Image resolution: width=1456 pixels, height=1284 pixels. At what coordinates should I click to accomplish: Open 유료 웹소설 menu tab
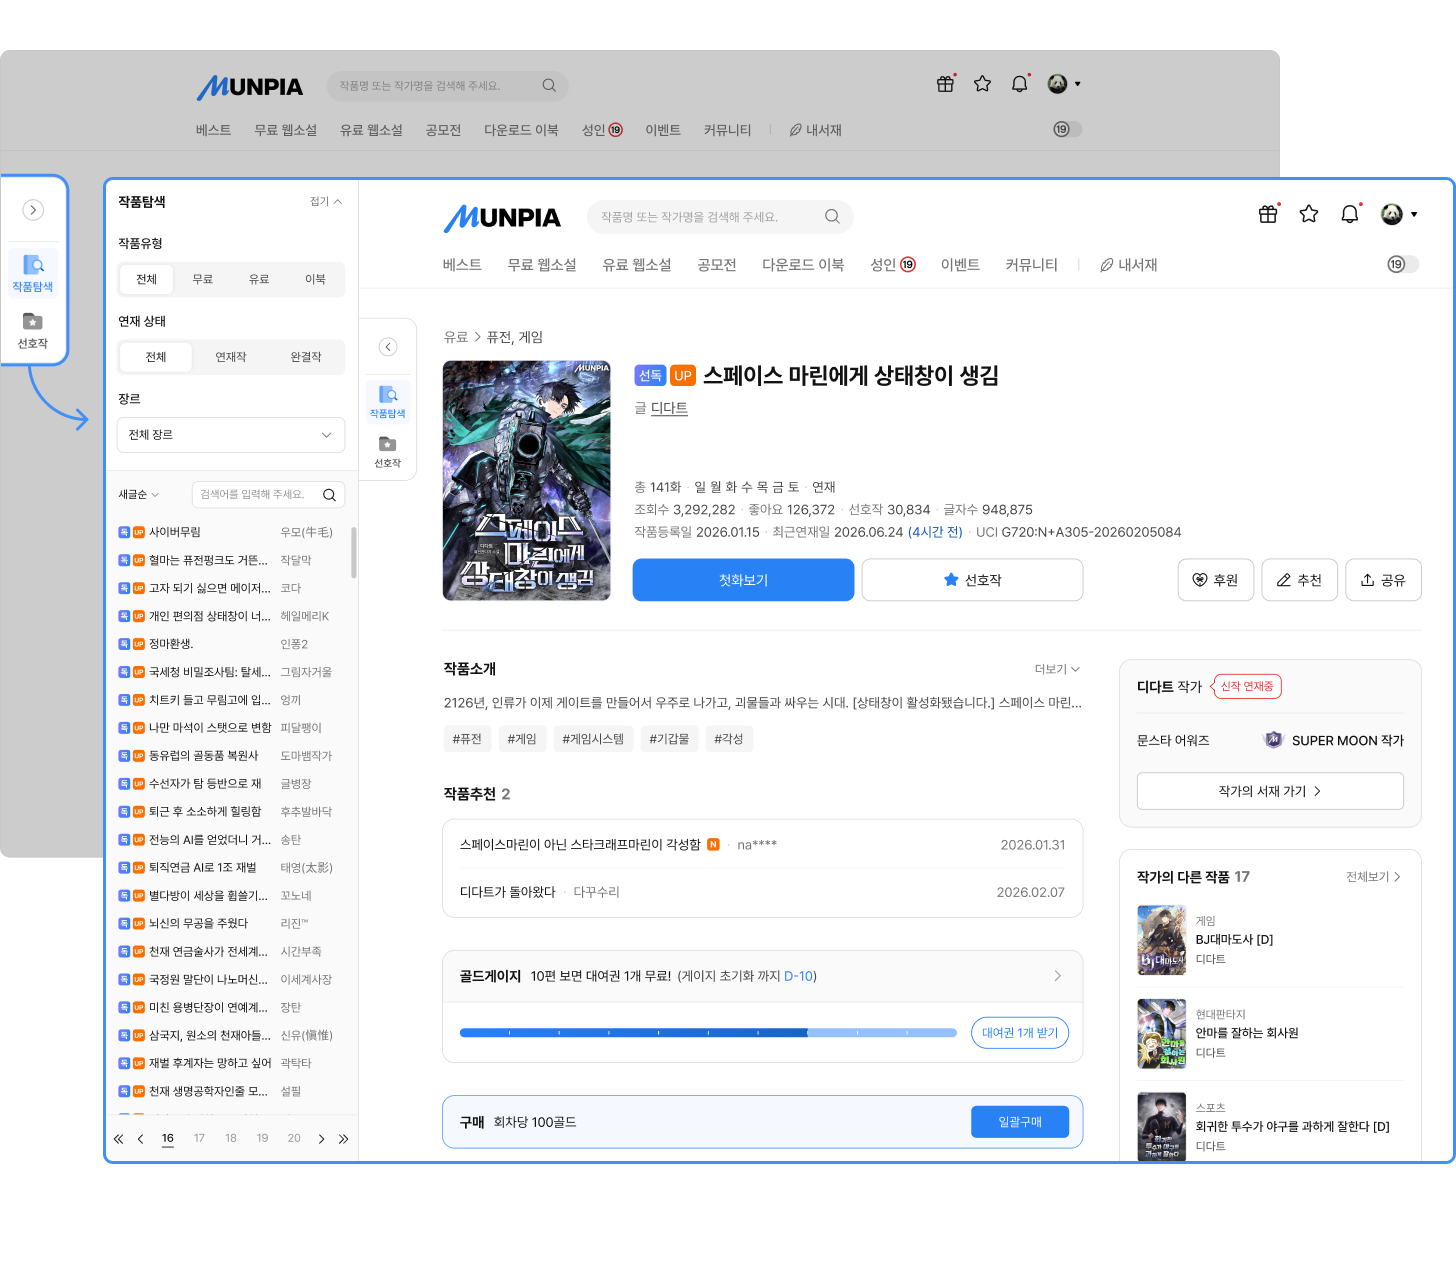[x=637, y=265]
